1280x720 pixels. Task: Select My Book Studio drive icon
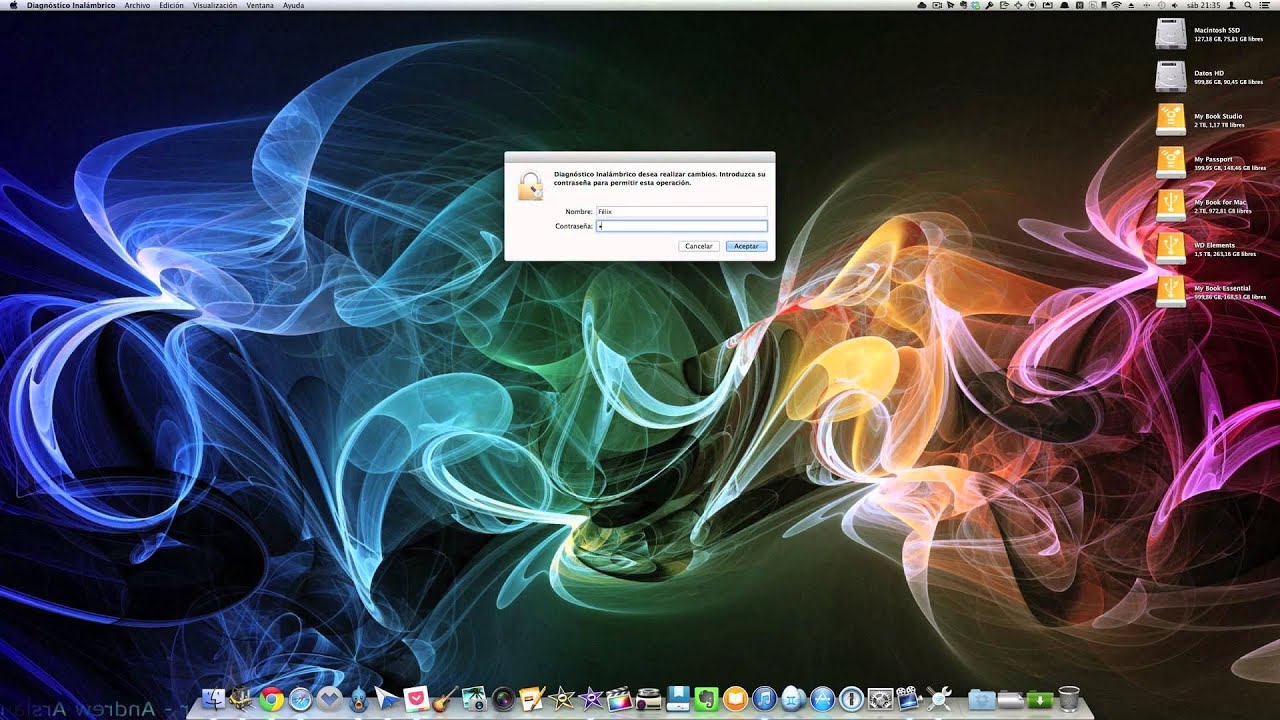[x=1171, y=119]
